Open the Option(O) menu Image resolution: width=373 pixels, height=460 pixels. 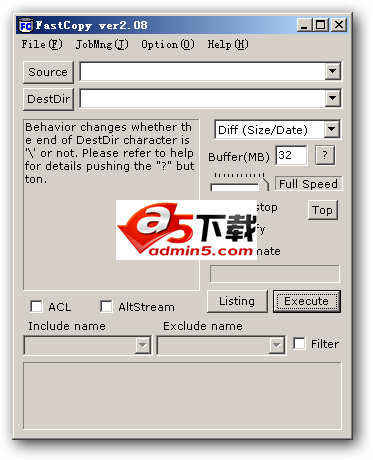point(168,44)
